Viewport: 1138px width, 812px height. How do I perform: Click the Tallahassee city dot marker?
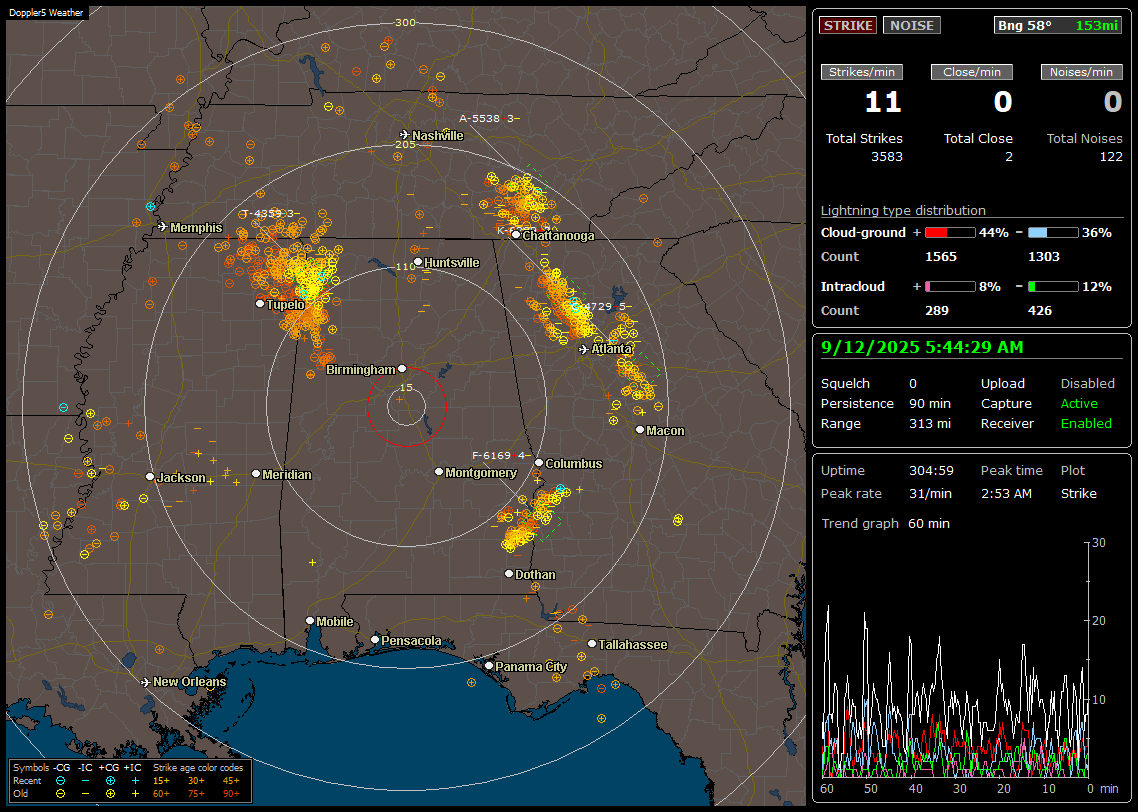(x=592, y=644)
